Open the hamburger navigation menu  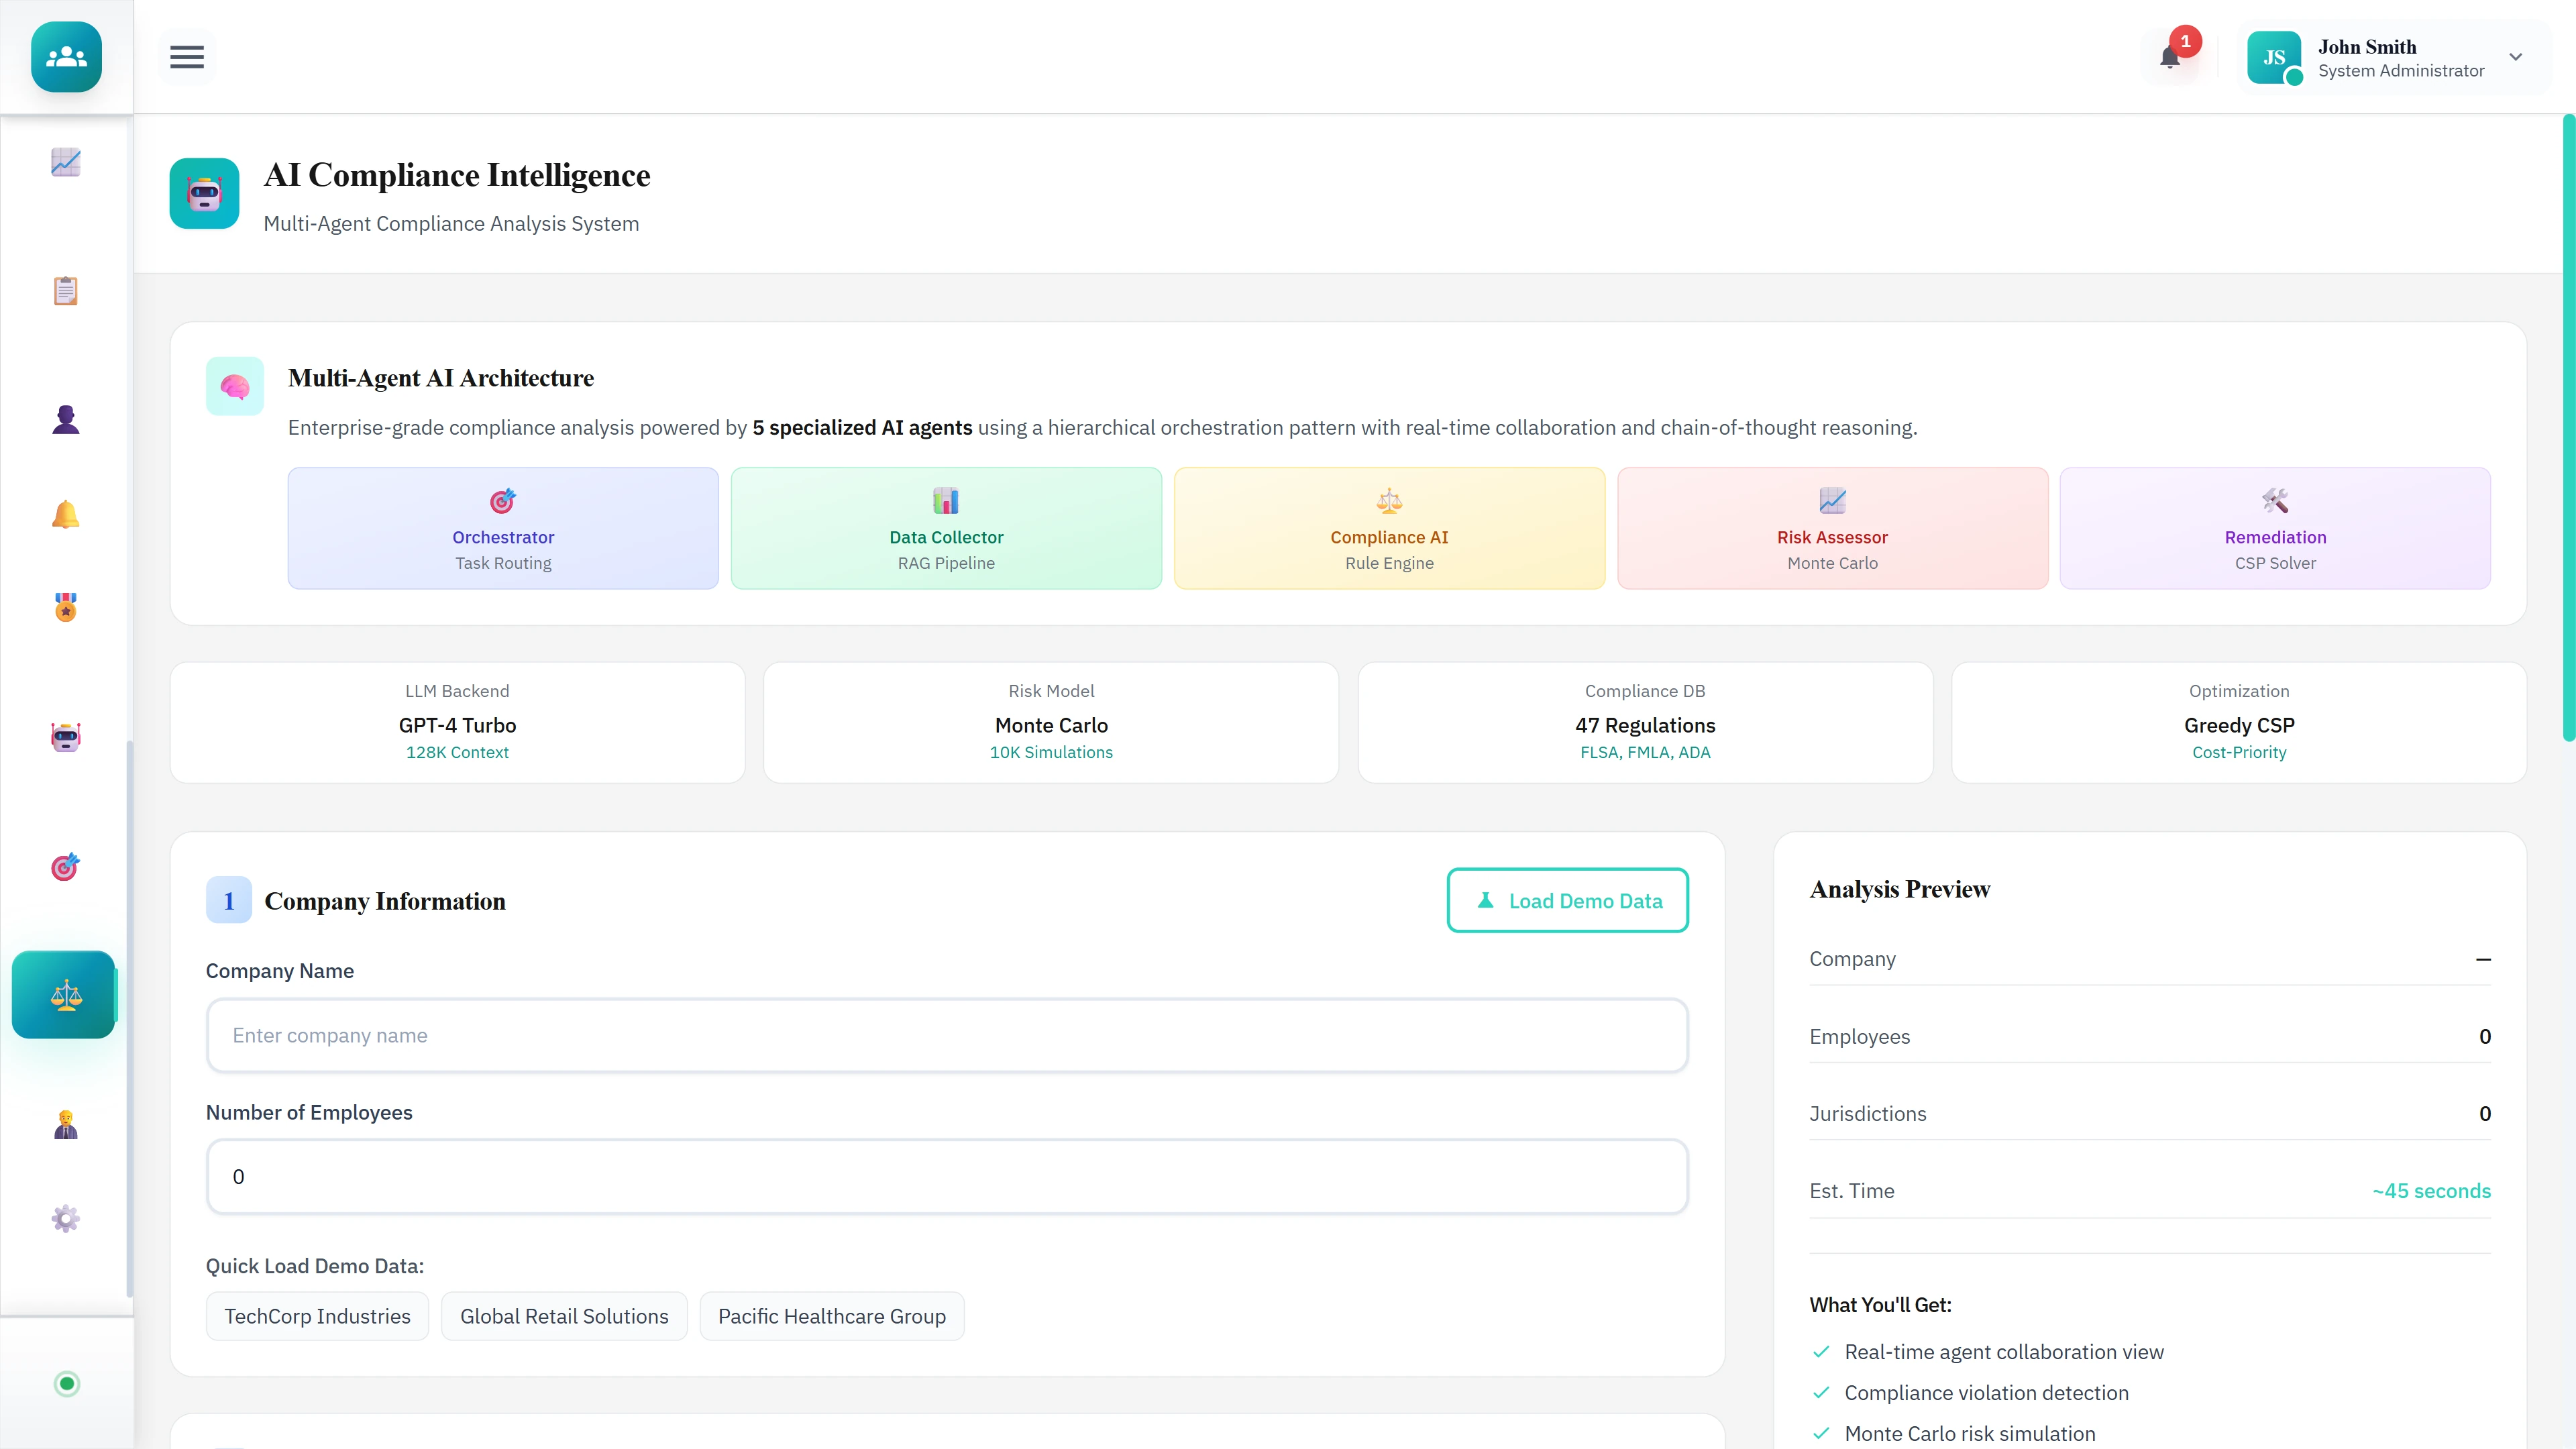pos(187,57)
